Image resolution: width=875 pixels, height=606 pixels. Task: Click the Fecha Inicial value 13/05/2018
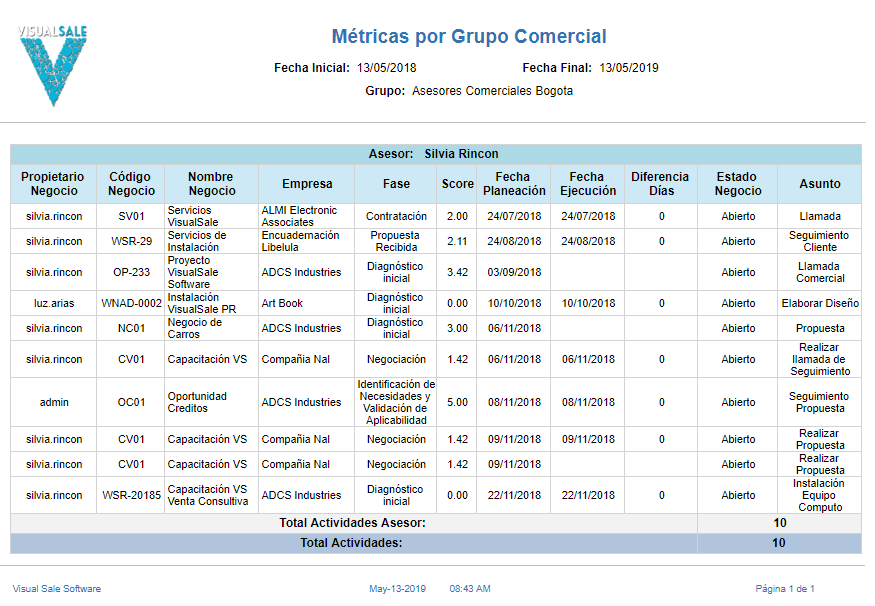point(387,68)
